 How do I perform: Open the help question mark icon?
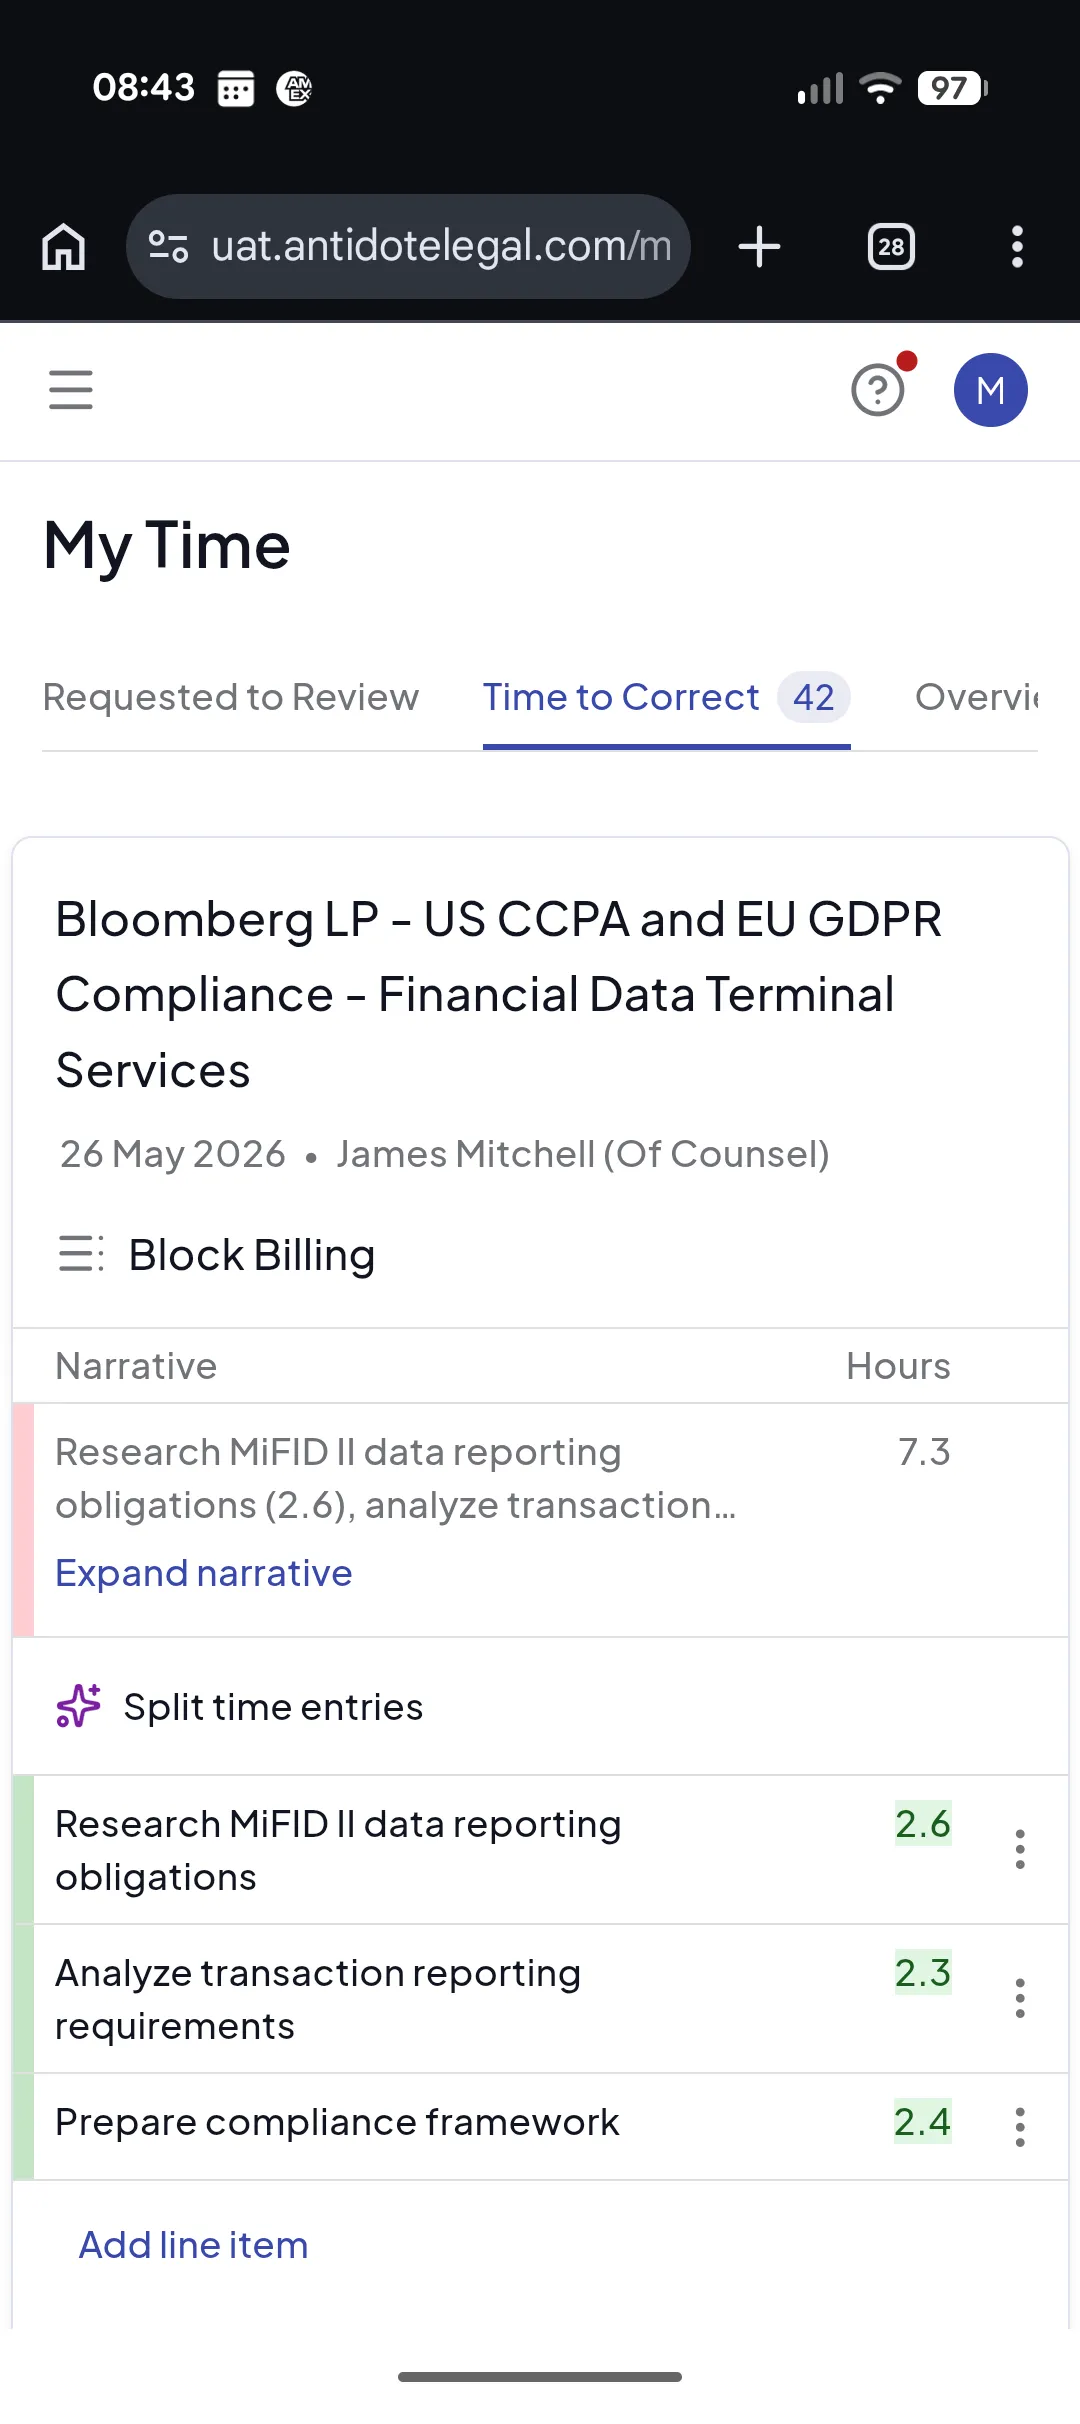[x=878, y=389]
